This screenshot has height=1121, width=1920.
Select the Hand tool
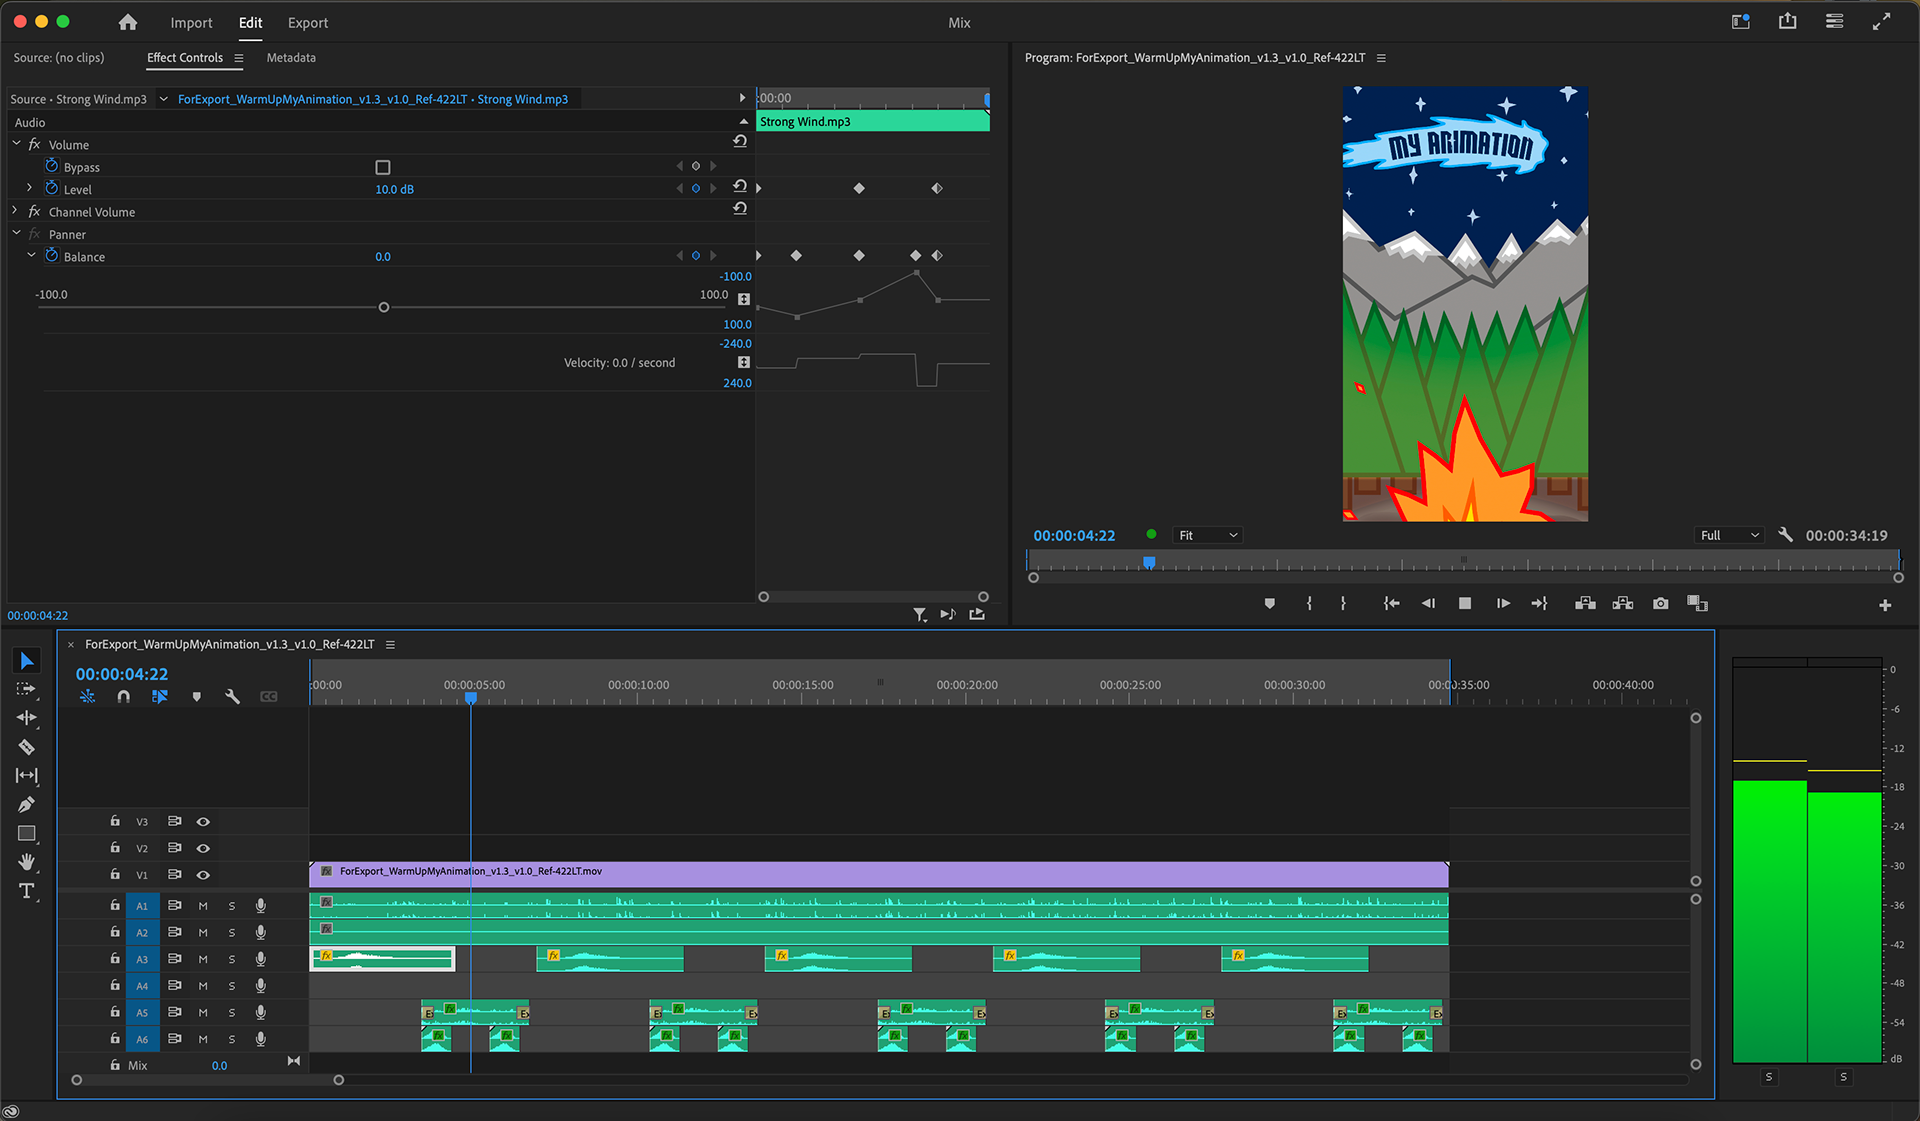(27, 862)
